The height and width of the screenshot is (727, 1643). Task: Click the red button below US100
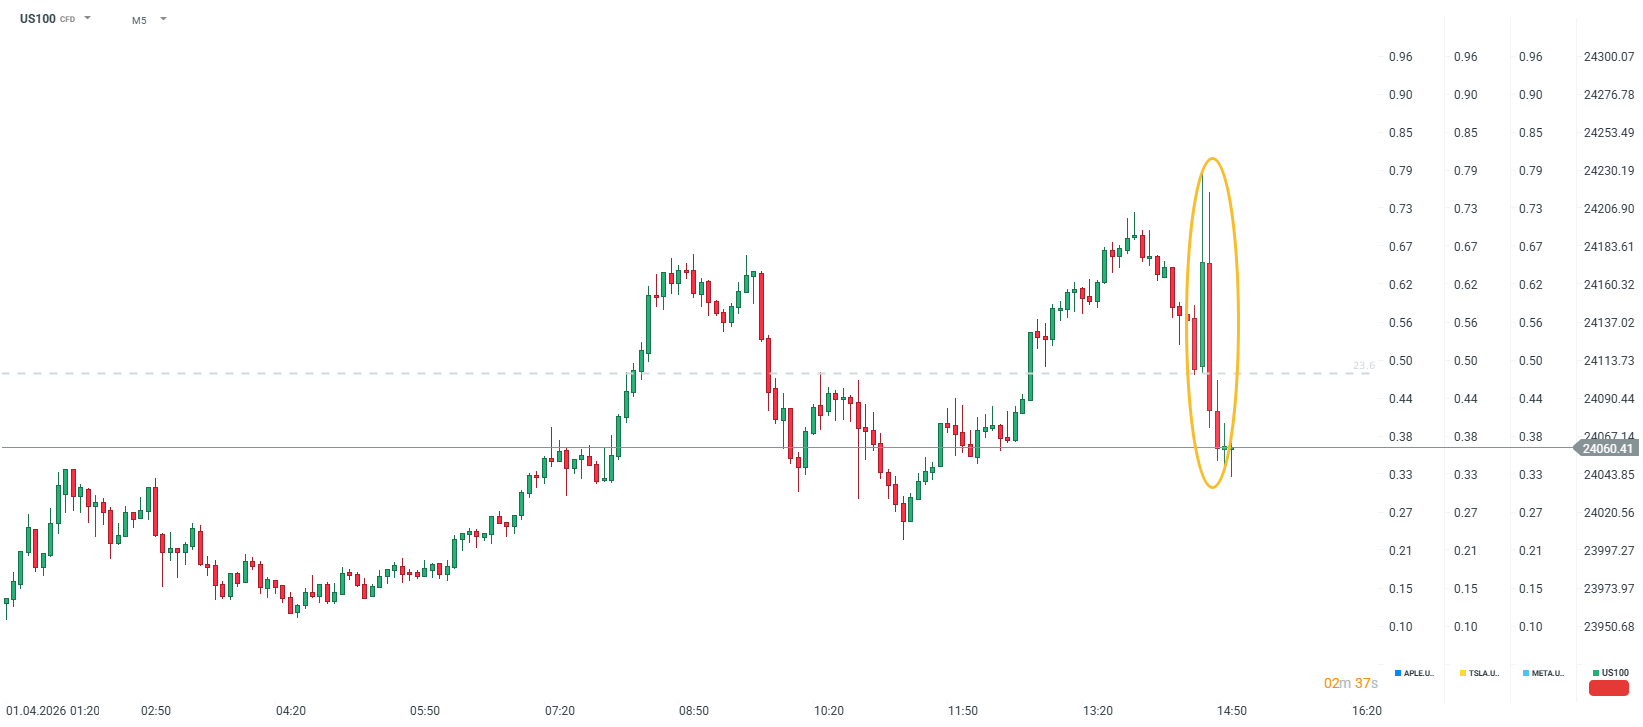coord(1609,688)
